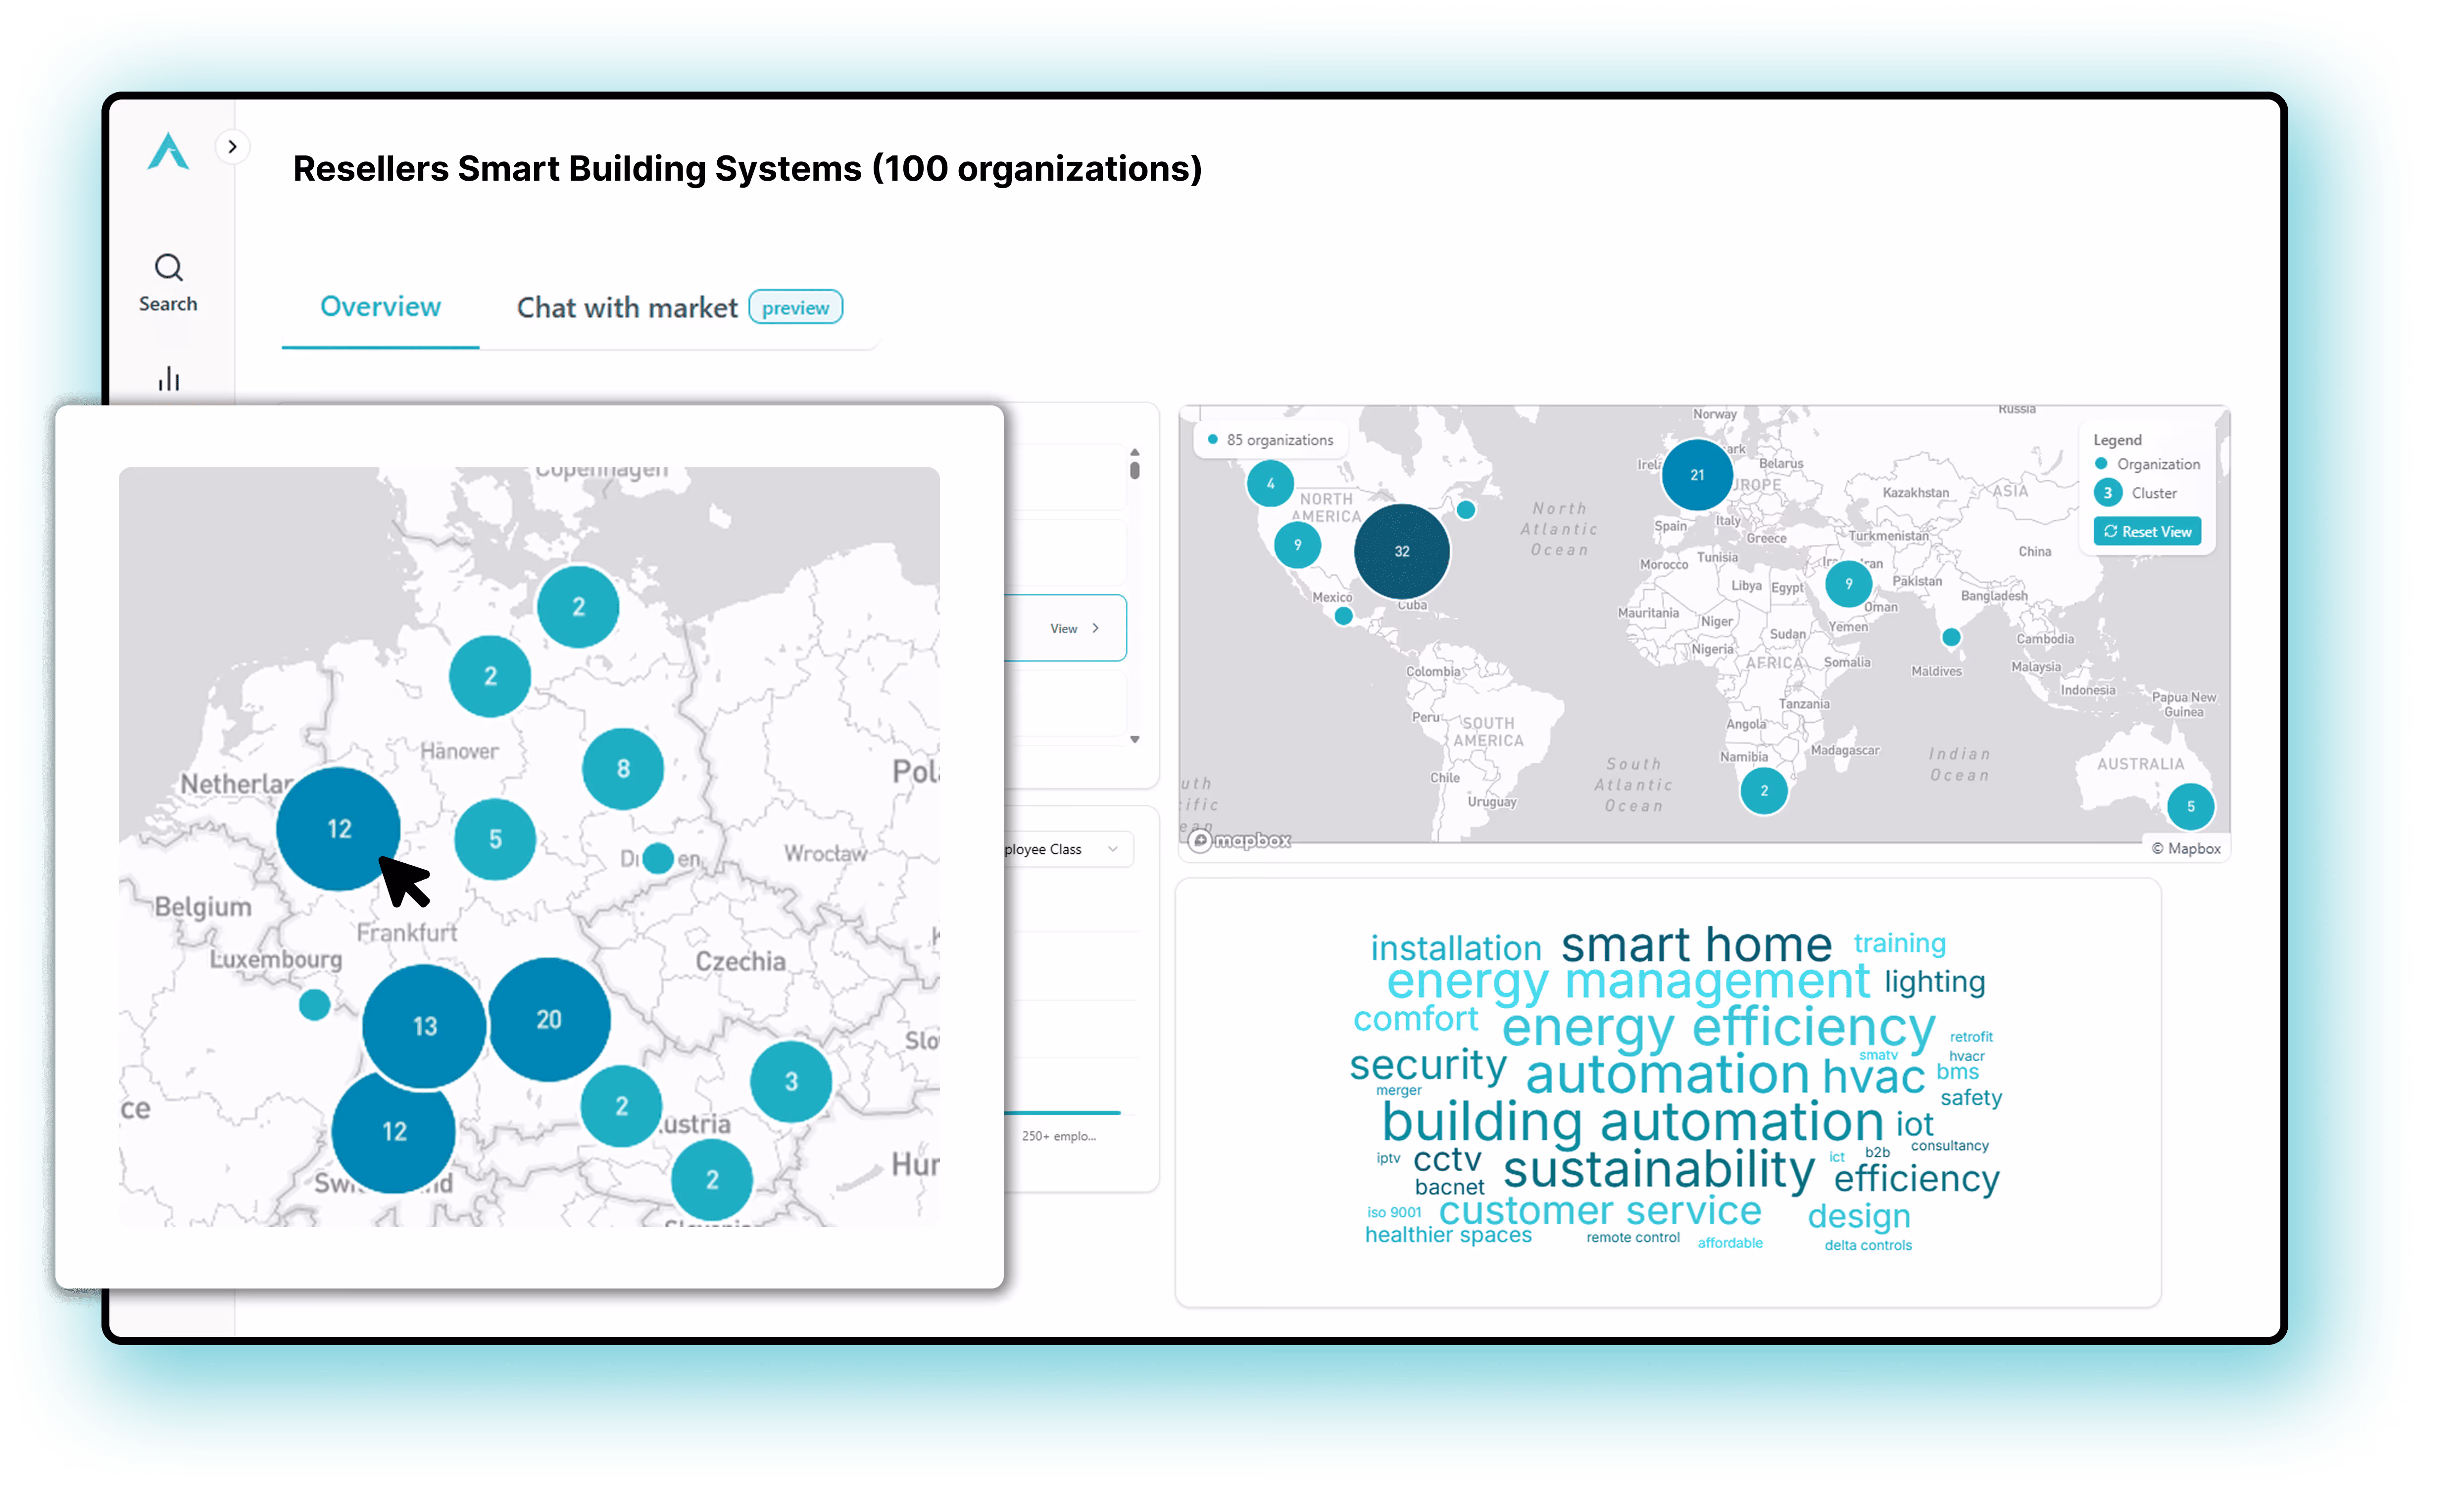Click 'hvac' in the word cloud
Screen dimensions: 2464x1486
coord(1873,1076)
